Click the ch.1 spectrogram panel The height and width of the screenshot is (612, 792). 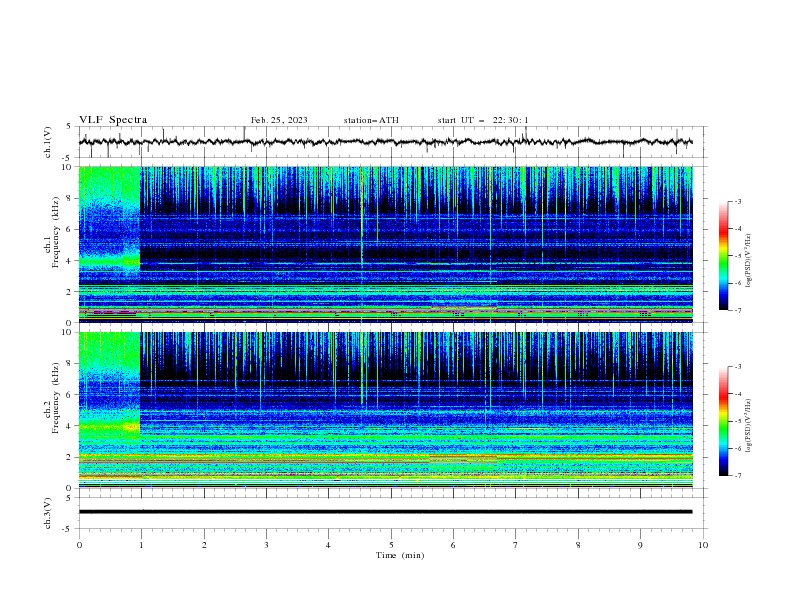386,244
